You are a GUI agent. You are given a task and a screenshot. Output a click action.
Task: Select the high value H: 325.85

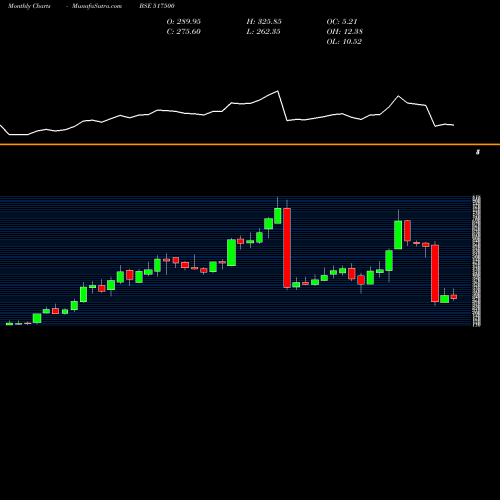(x=264, y=22)
